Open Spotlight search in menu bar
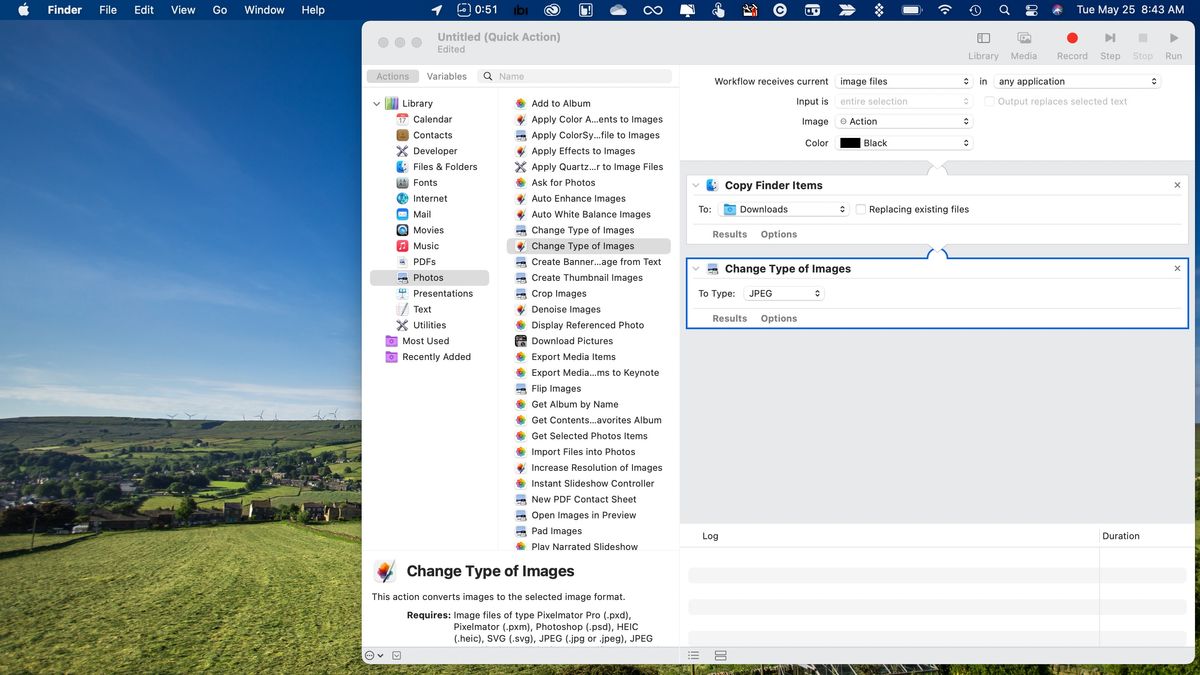 (x=1004, y=10)
